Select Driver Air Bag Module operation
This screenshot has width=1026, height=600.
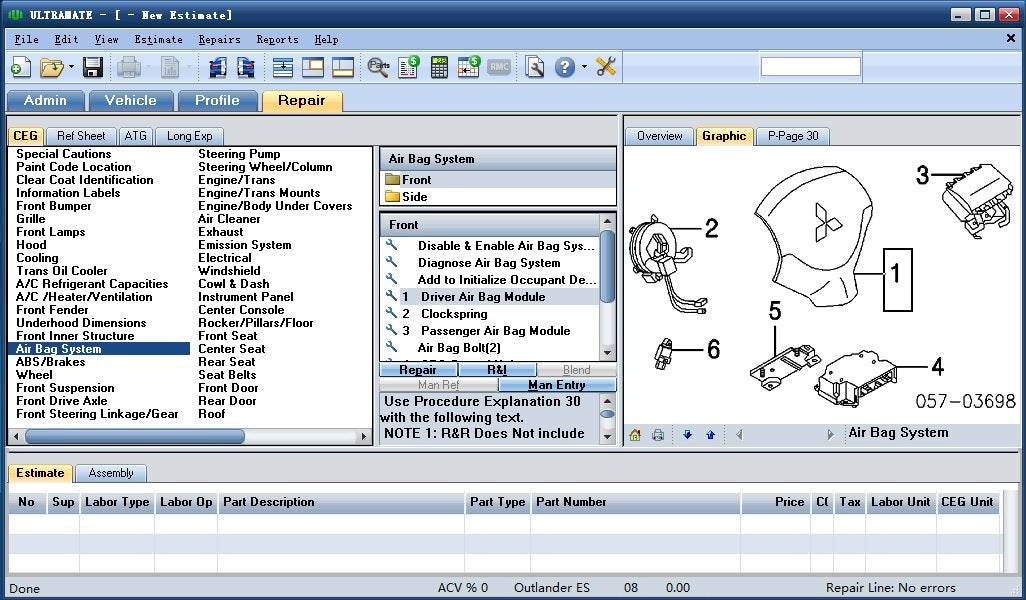coord(489,296)
